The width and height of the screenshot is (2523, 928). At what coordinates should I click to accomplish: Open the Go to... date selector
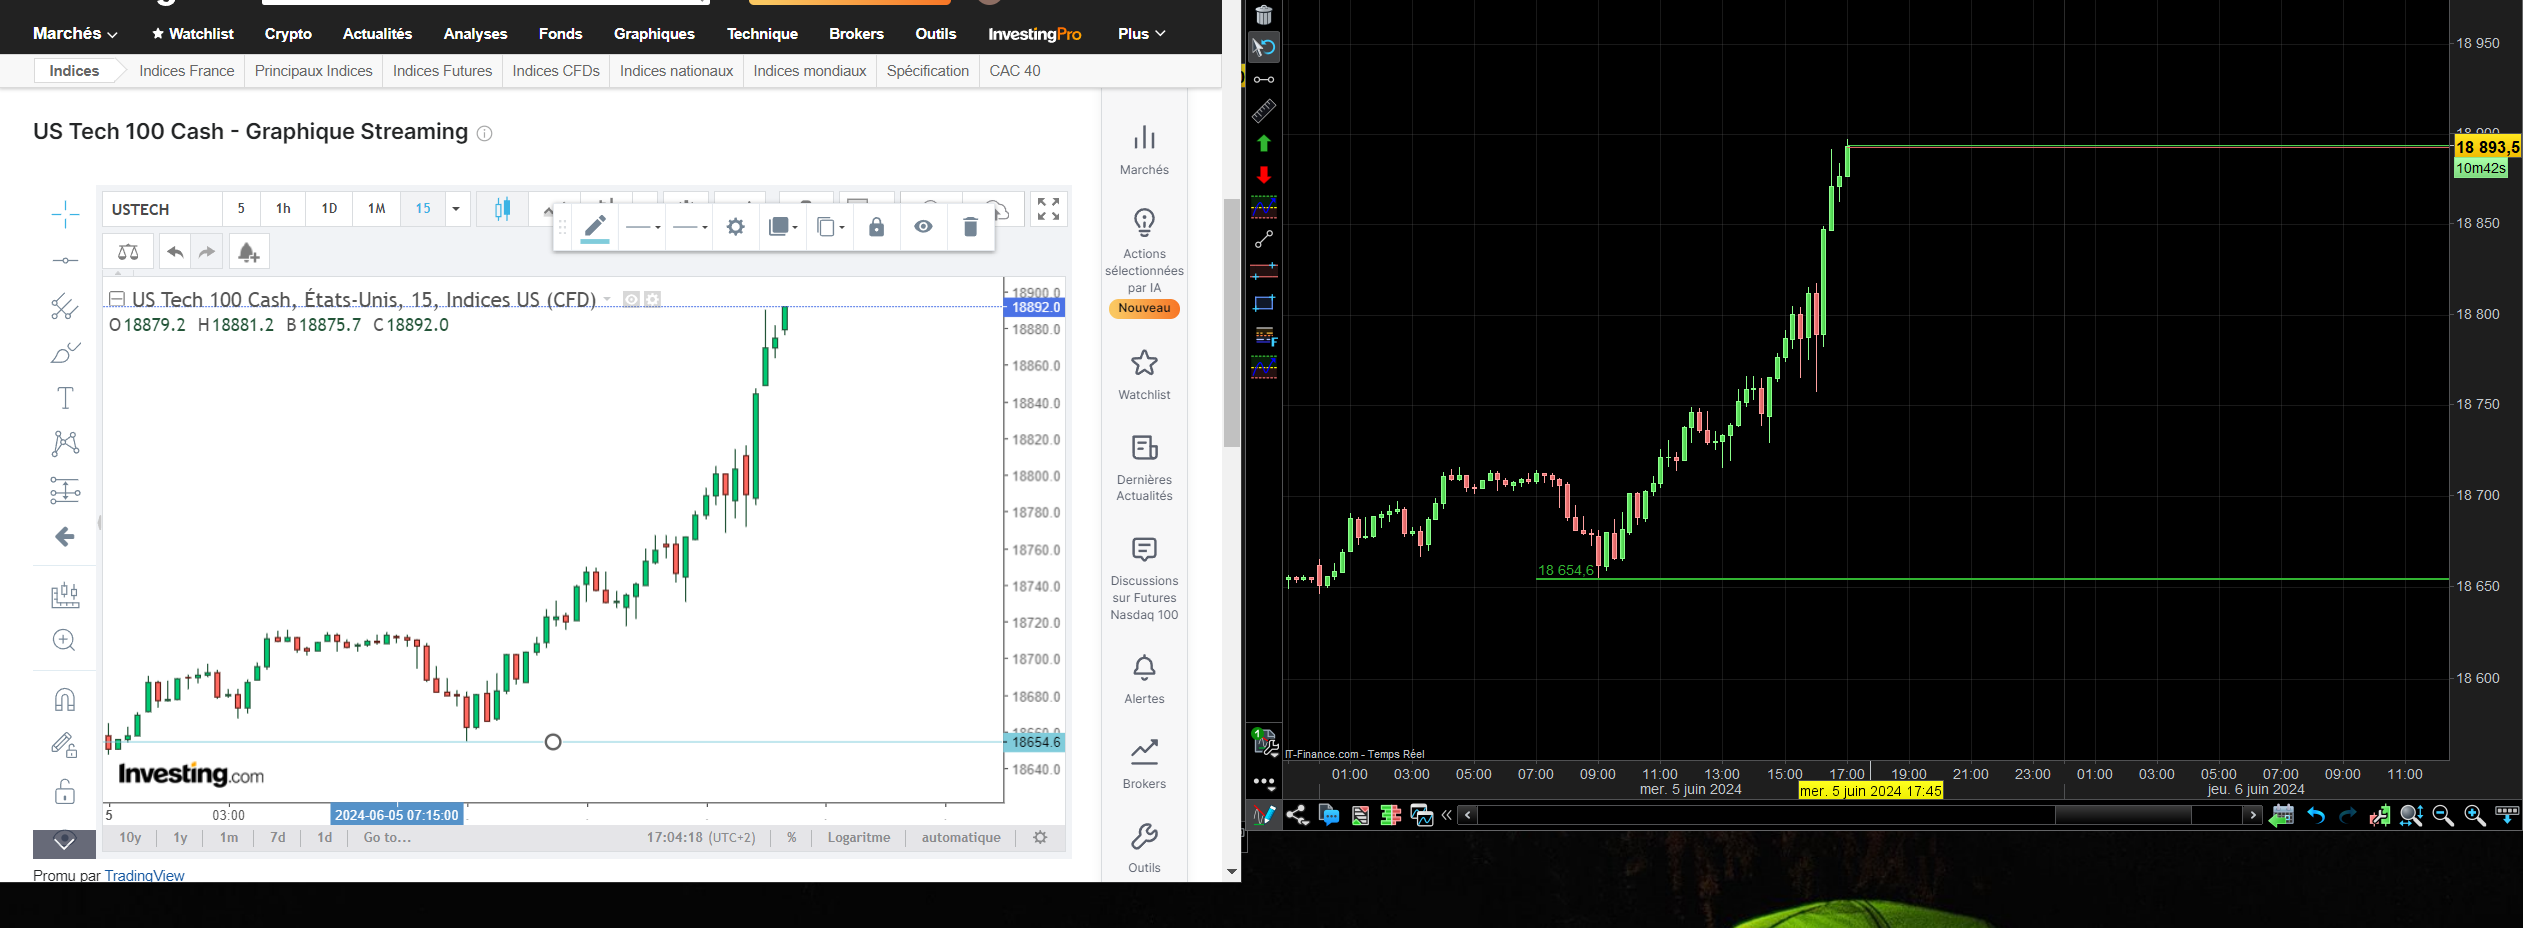click(x=387, y=838)
